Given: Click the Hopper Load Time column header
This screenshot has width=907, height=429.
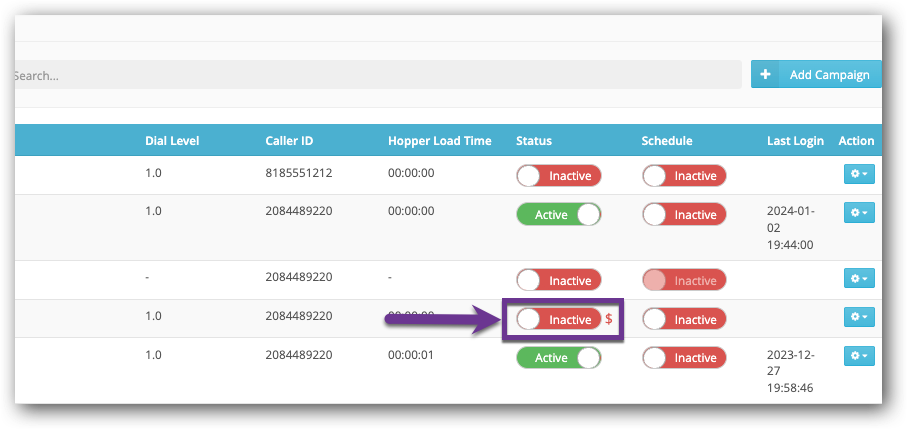Looking at the screenshot, I should pos(439,141).
